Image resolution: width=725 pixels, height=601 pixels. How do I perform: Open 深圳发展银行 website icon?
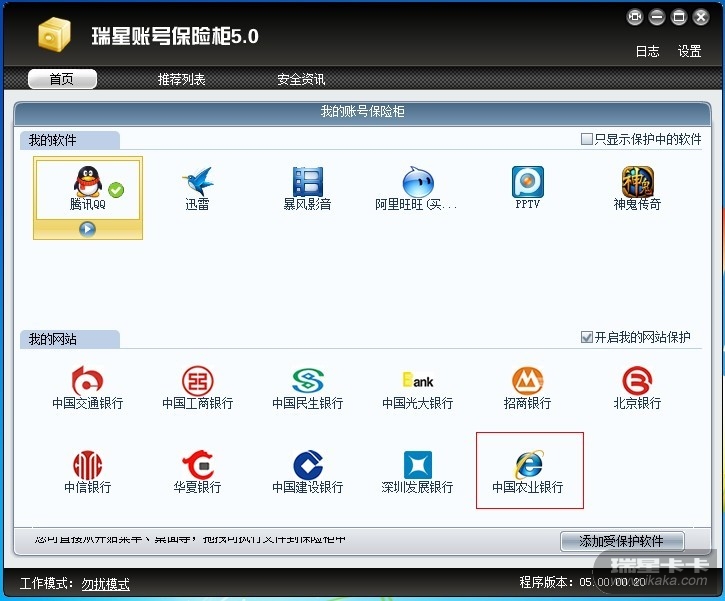418,465
